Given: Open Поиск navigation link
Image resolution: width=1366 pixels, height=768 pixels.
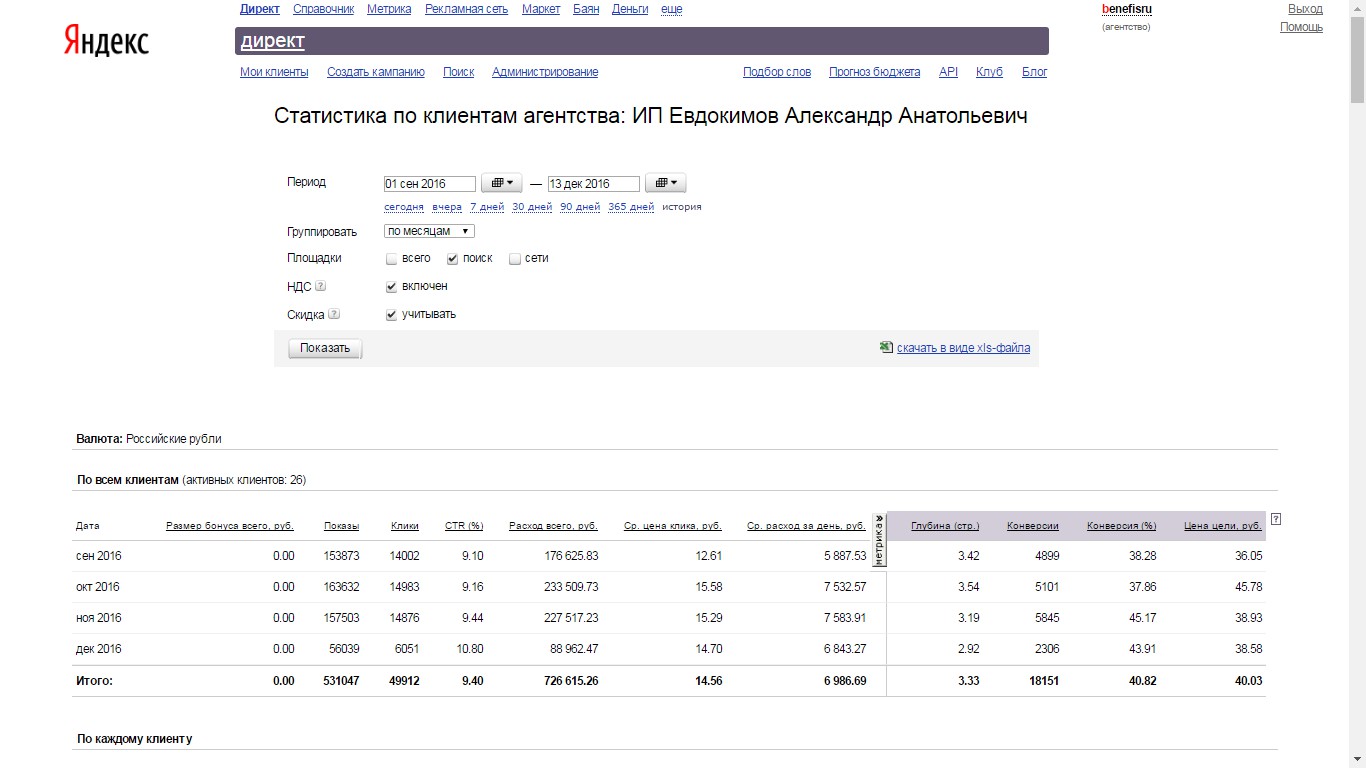Looking at the screenshot, I should (x=459, y=72).
